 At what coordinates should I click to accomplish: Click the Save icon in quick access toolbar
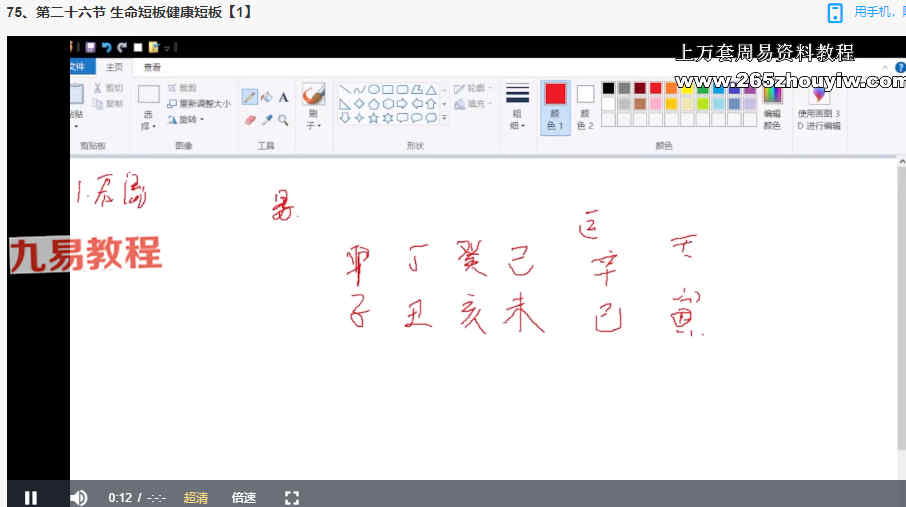pos(90,47)
